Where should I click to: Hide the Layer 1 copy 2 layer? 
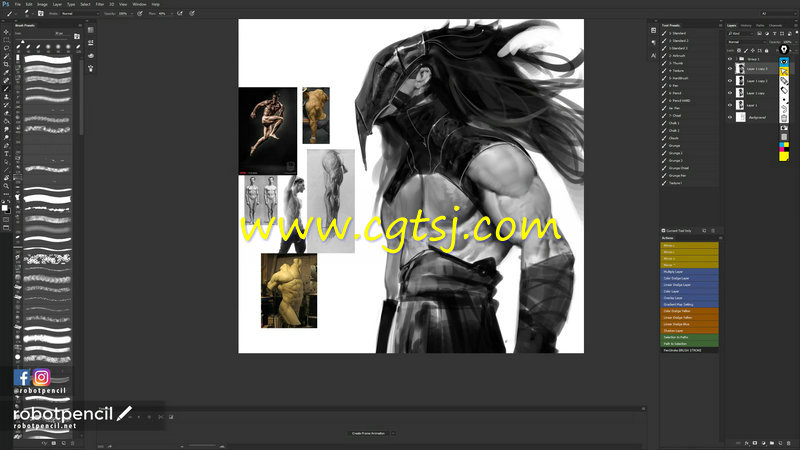730,81
